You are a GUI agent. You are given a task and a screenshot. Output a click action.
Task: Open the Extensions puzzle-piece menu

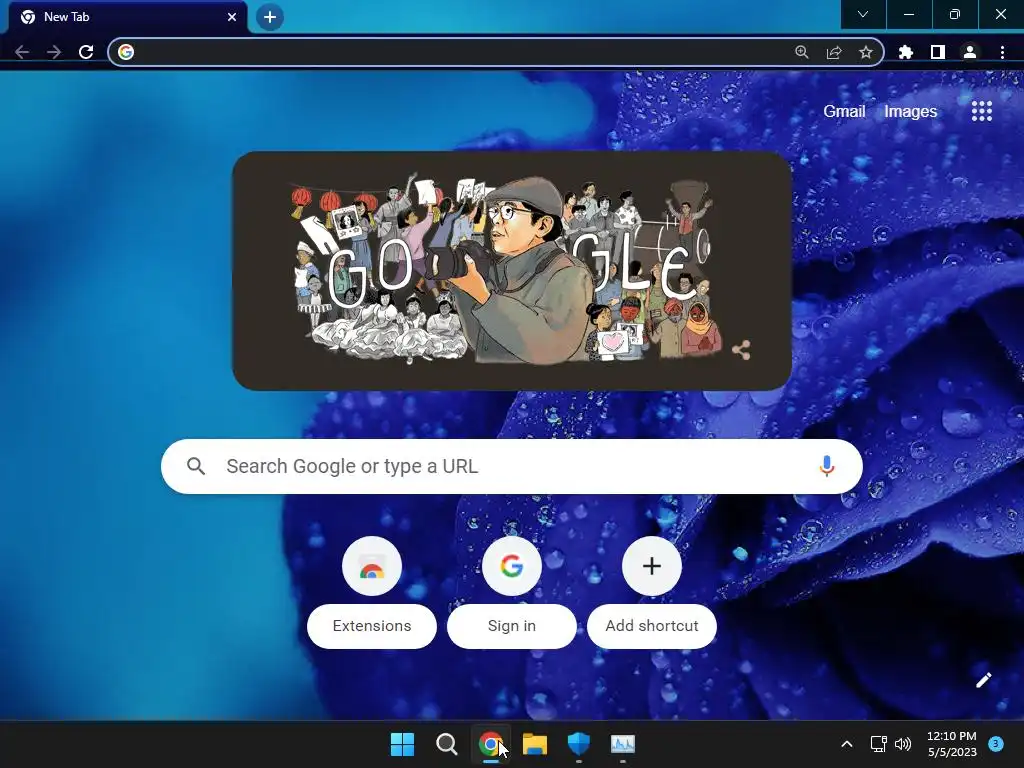point(906,52)
